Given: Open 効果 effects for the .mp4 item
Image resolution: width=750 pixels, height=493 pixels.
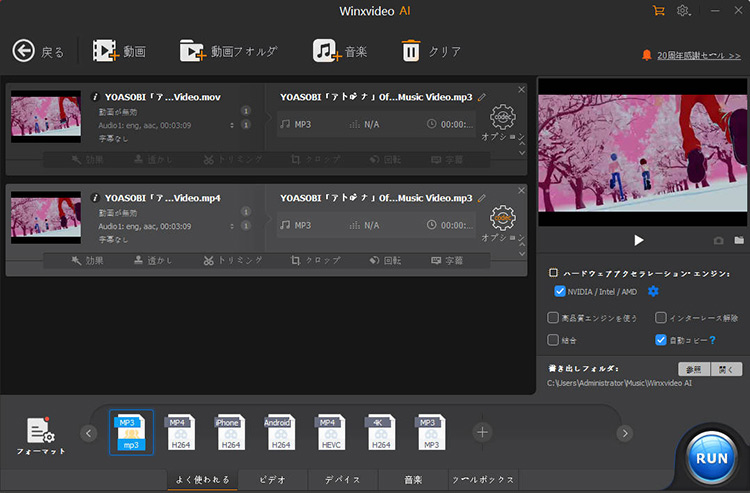Looking at the screenshot, I should click(87, 261).
